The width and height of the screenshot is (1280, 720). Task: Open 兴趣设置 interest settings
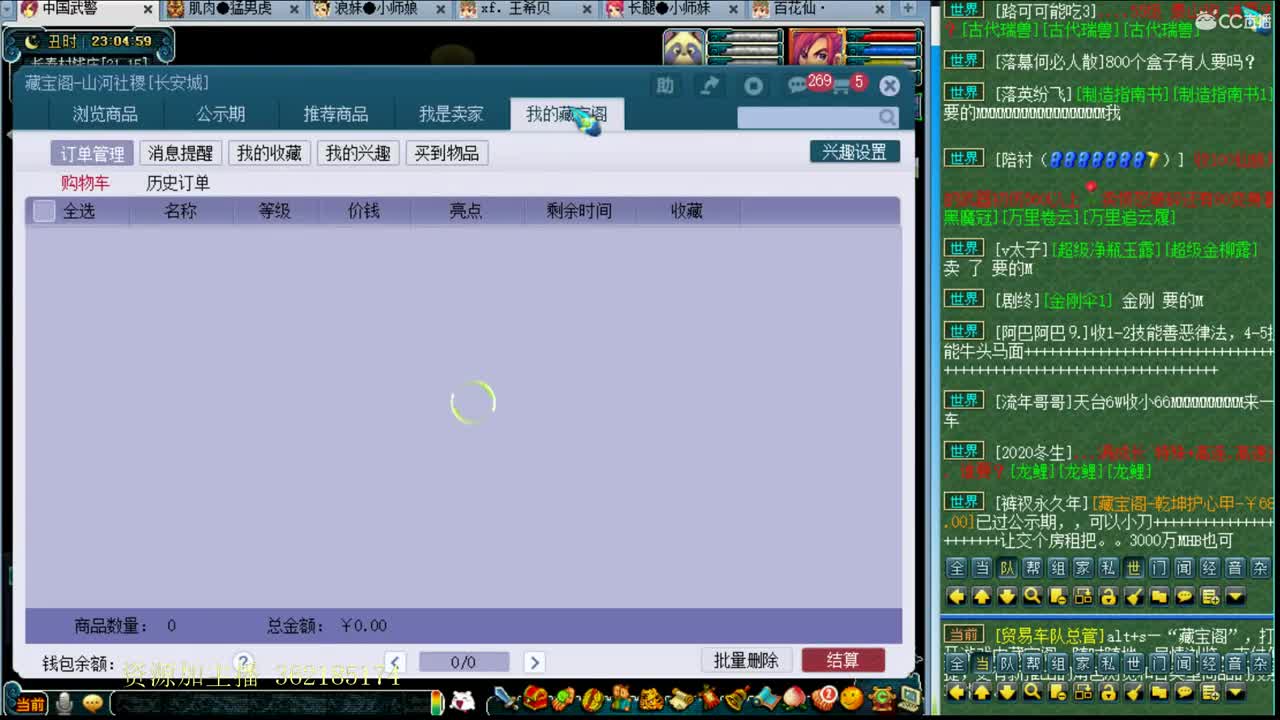tap(855, 151)
